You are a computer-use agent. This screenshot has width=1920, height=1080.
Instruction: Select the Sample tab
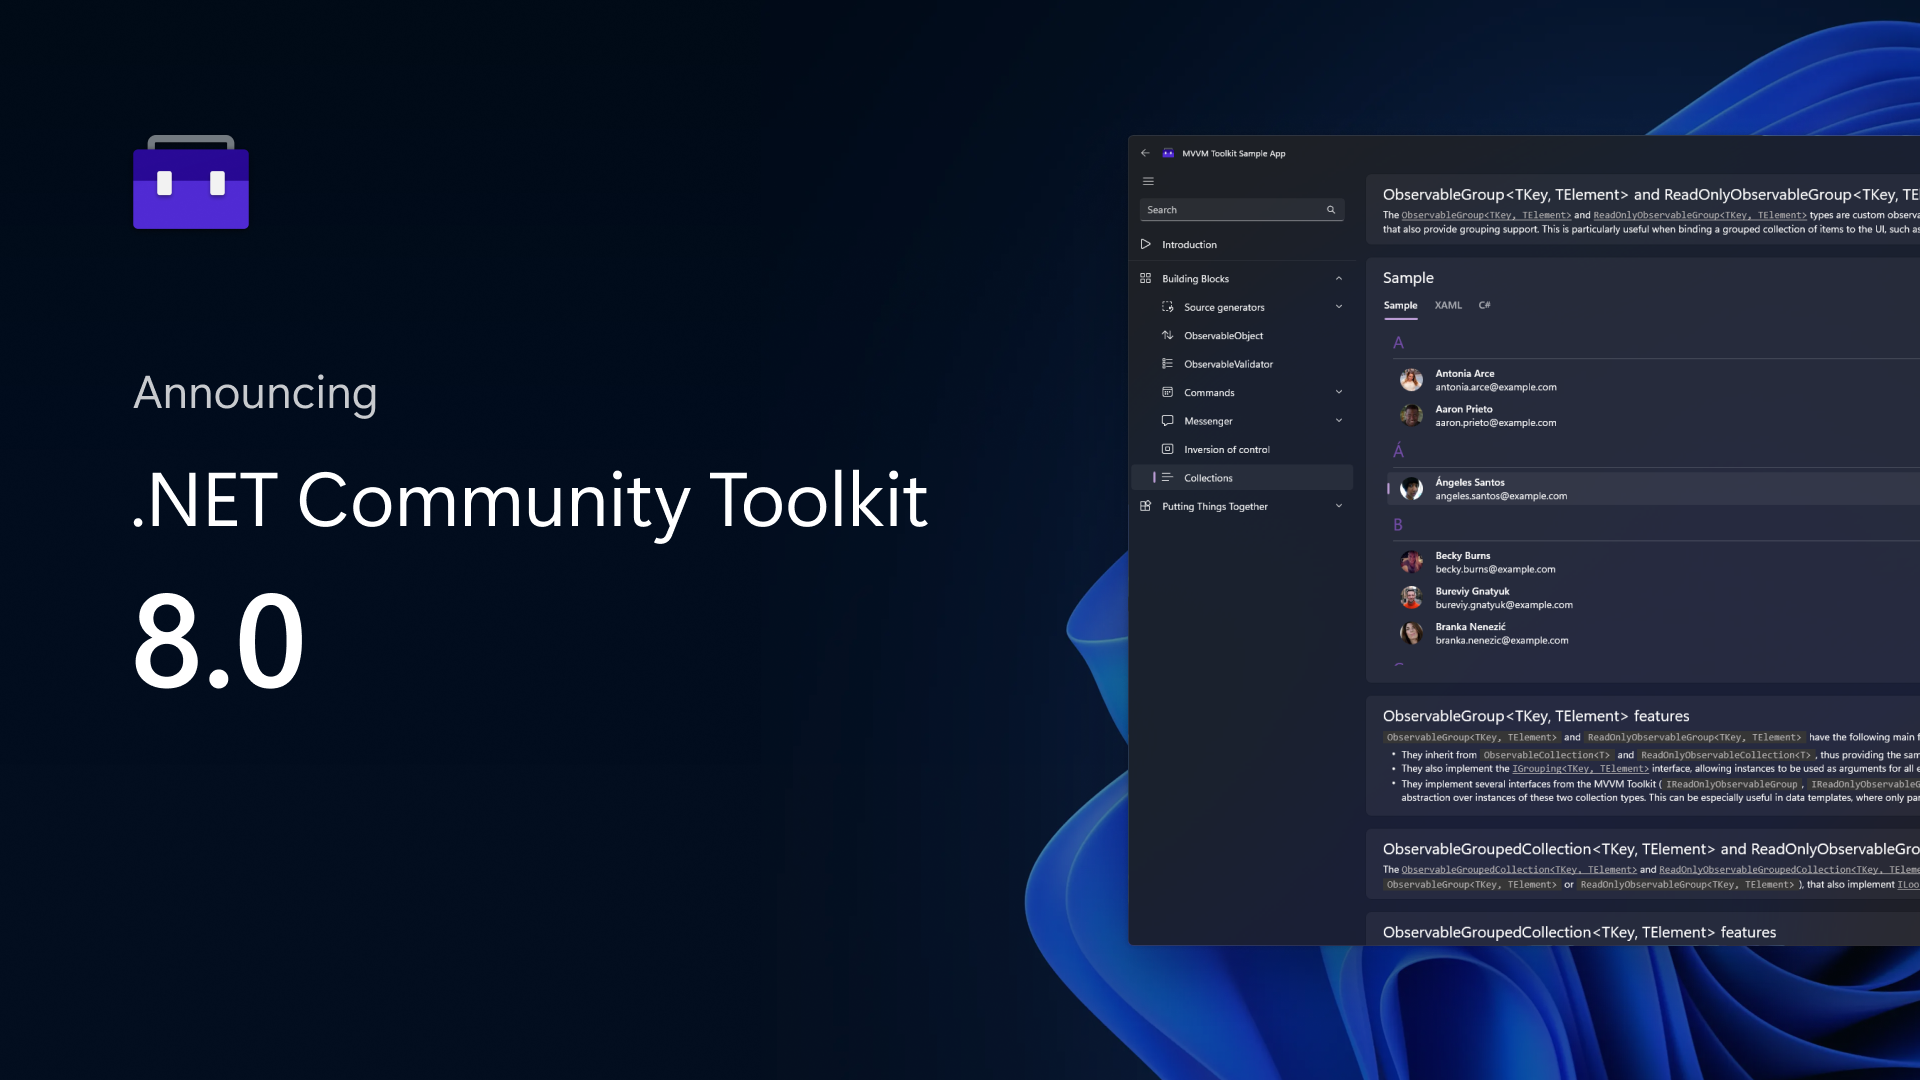(1400, 305)
